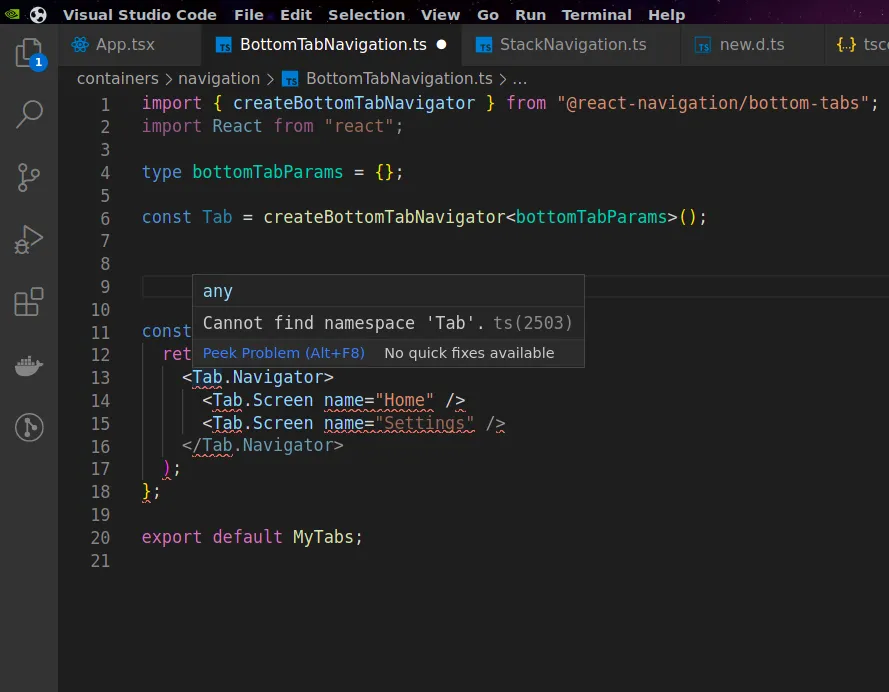Click the 'any' type text in hover popup
This screenshot has width=889, height=692.
coord(218,291)
